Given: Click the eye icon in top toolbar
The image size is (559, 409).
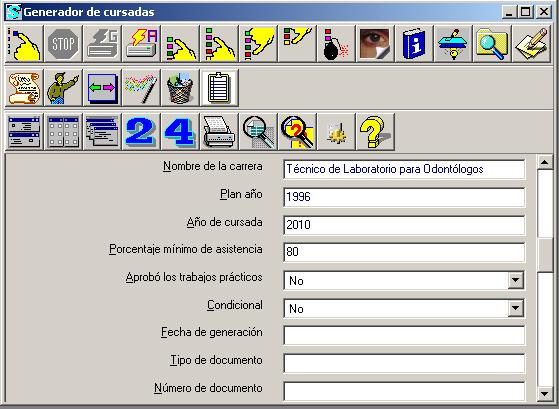Looking at the screenshot, I should coord(375,44).
